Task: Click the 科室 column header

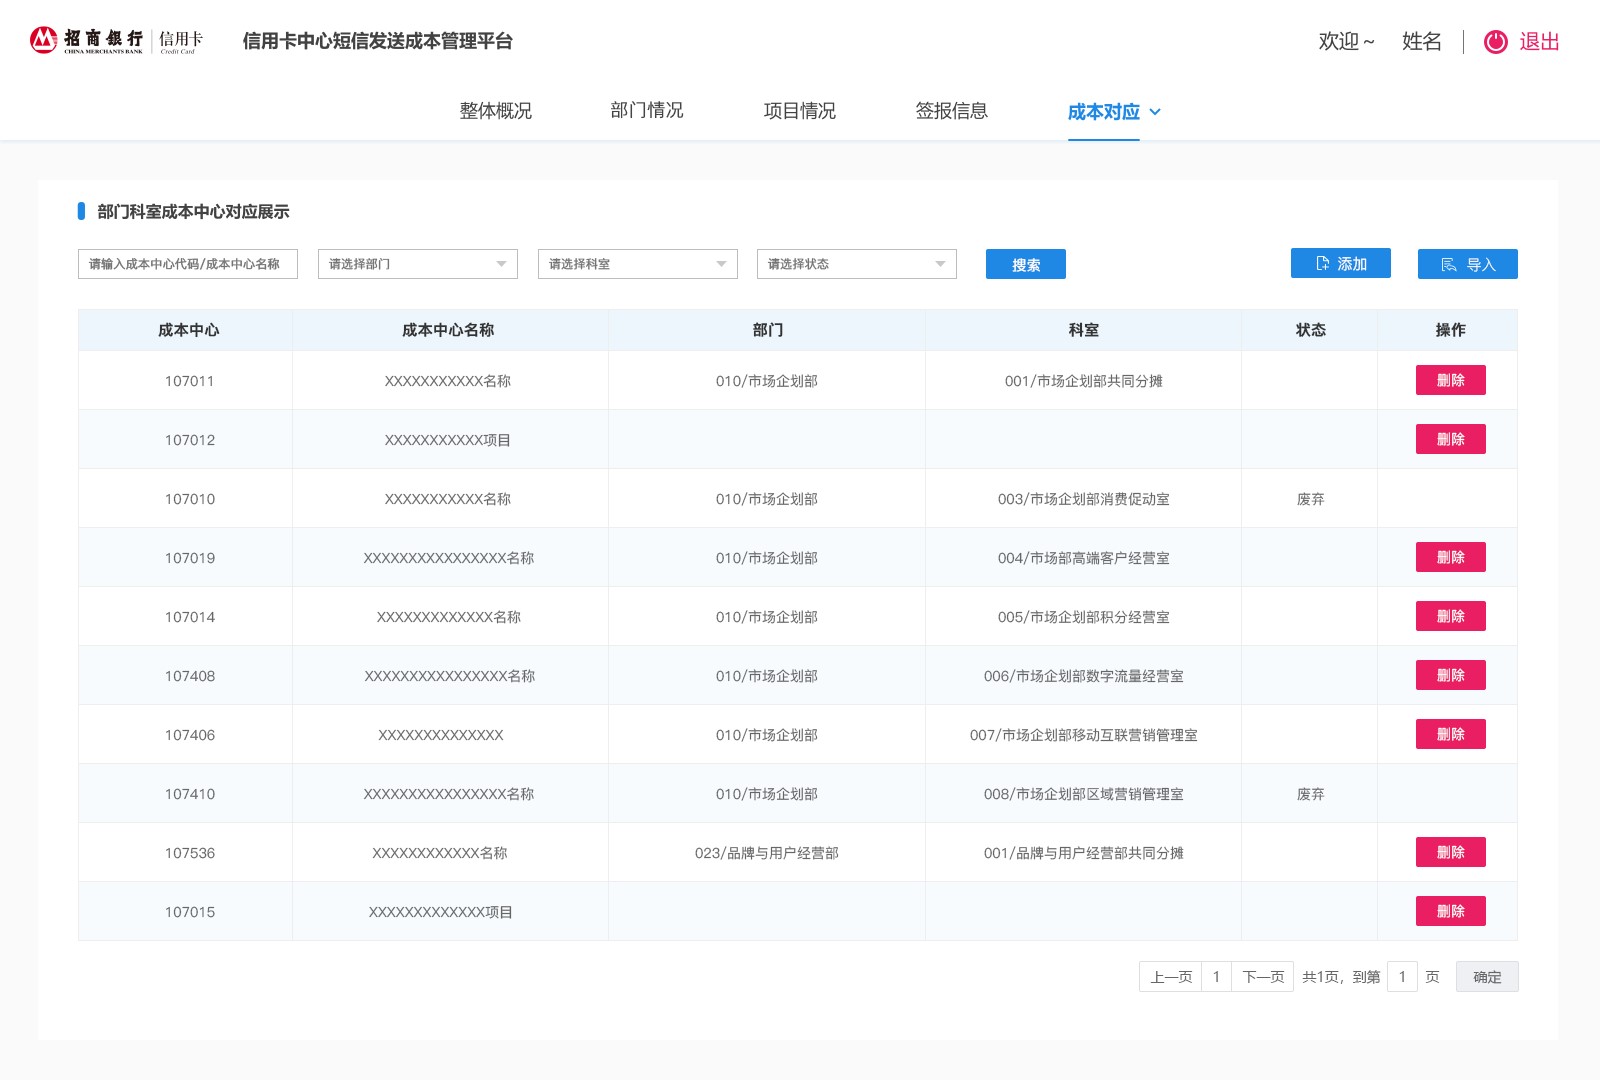Action: coord(1084,330)
